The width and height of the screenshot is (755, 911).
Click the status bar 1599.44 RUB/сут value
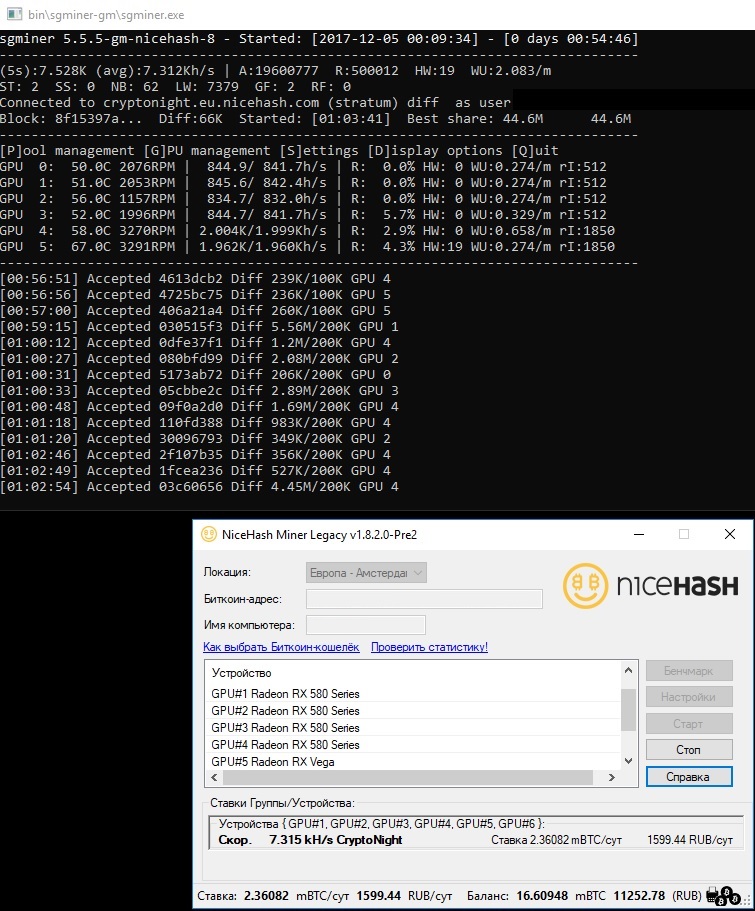[x=404, y=896]
